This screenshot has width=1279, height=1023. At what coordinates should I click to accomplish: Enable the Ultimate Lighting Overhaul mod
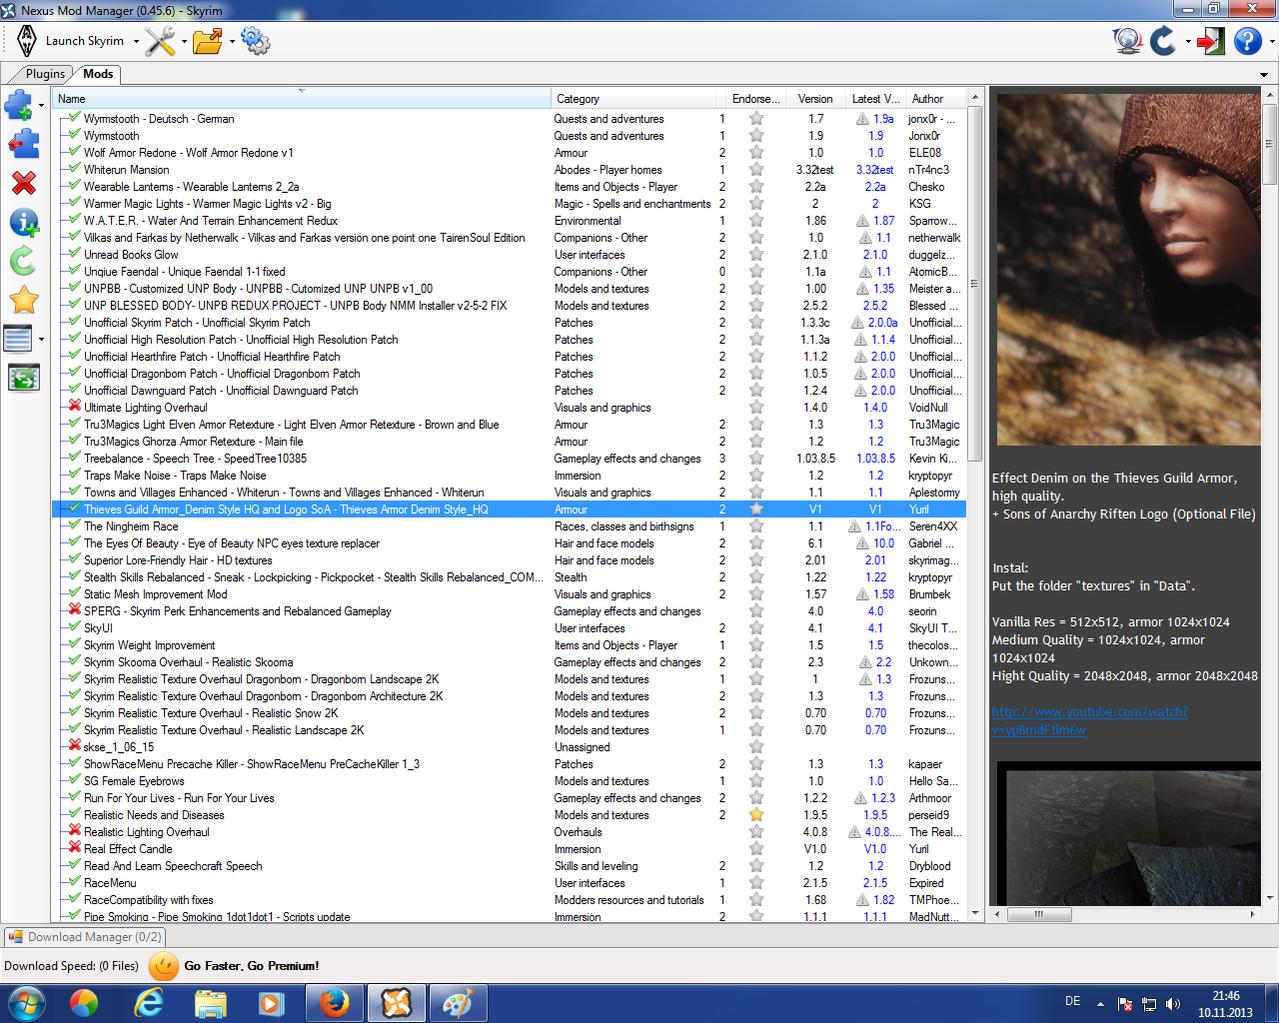tap(73, 407)
